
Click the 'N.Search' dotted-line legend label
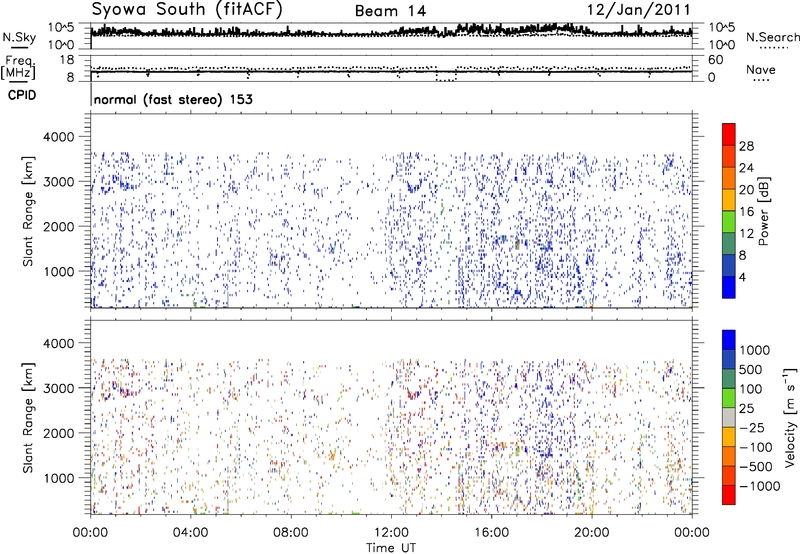pos(772,37)
